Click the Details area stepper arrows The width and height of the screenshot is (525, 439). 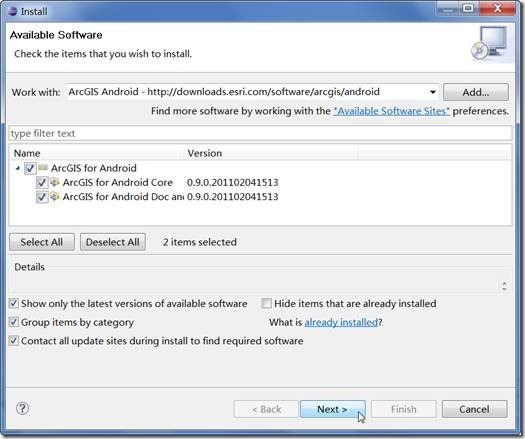tap(504, 286)
